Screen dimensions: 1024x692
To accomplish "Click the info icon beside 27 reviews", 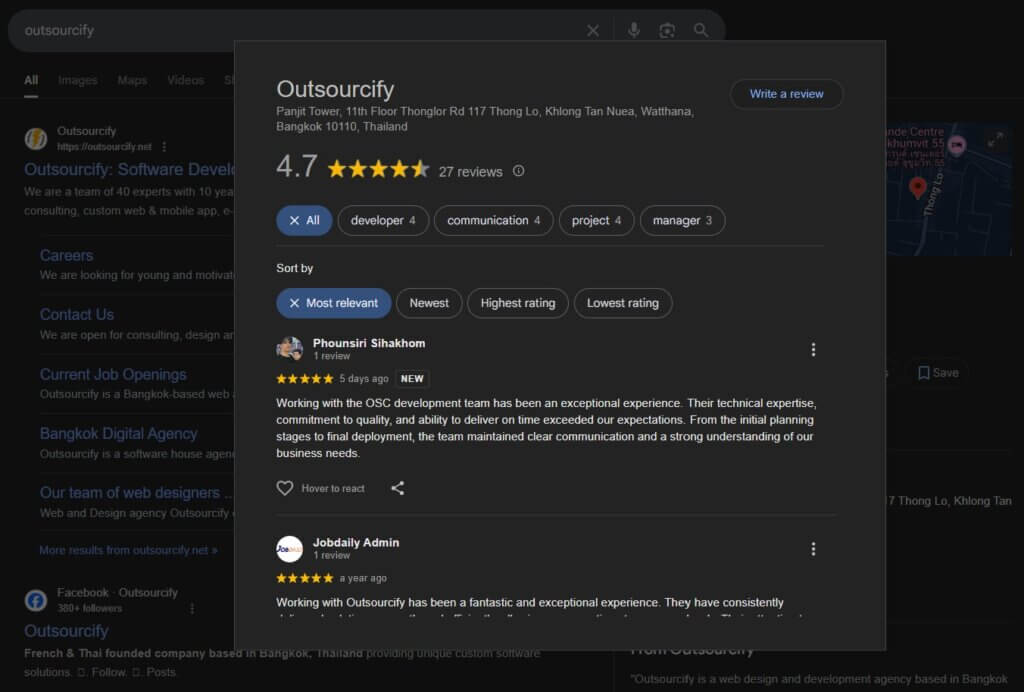I will click(x=518, y=171).
